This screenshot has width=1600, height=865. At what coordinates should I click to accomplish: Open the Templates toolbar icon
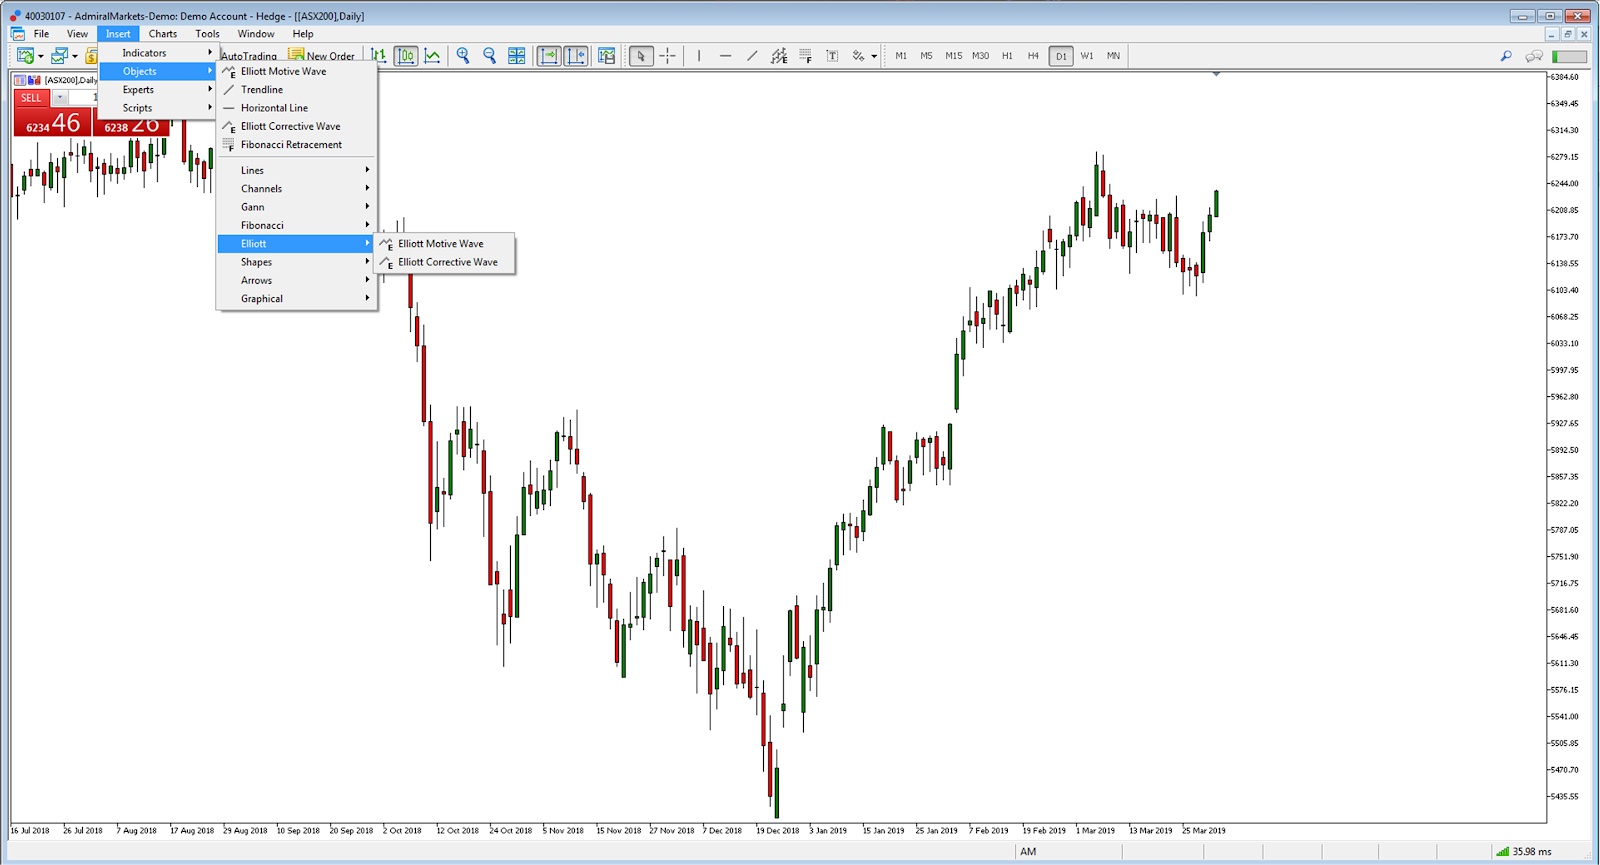point(606,56)
